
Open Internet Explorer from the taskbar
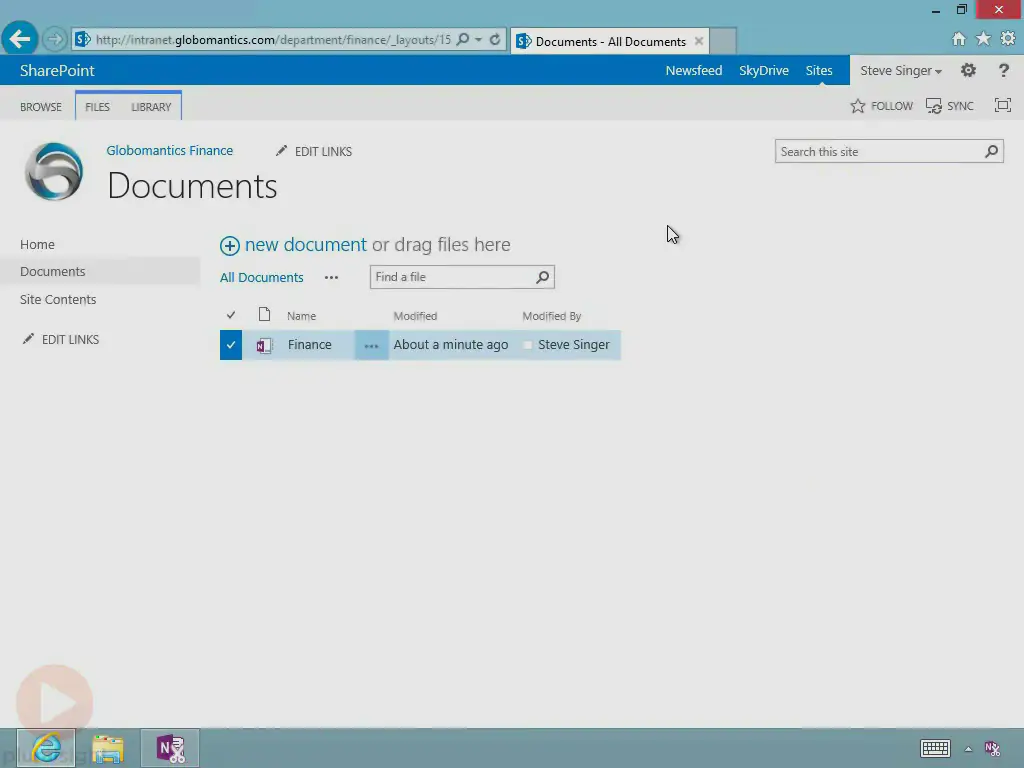point(46,748)
